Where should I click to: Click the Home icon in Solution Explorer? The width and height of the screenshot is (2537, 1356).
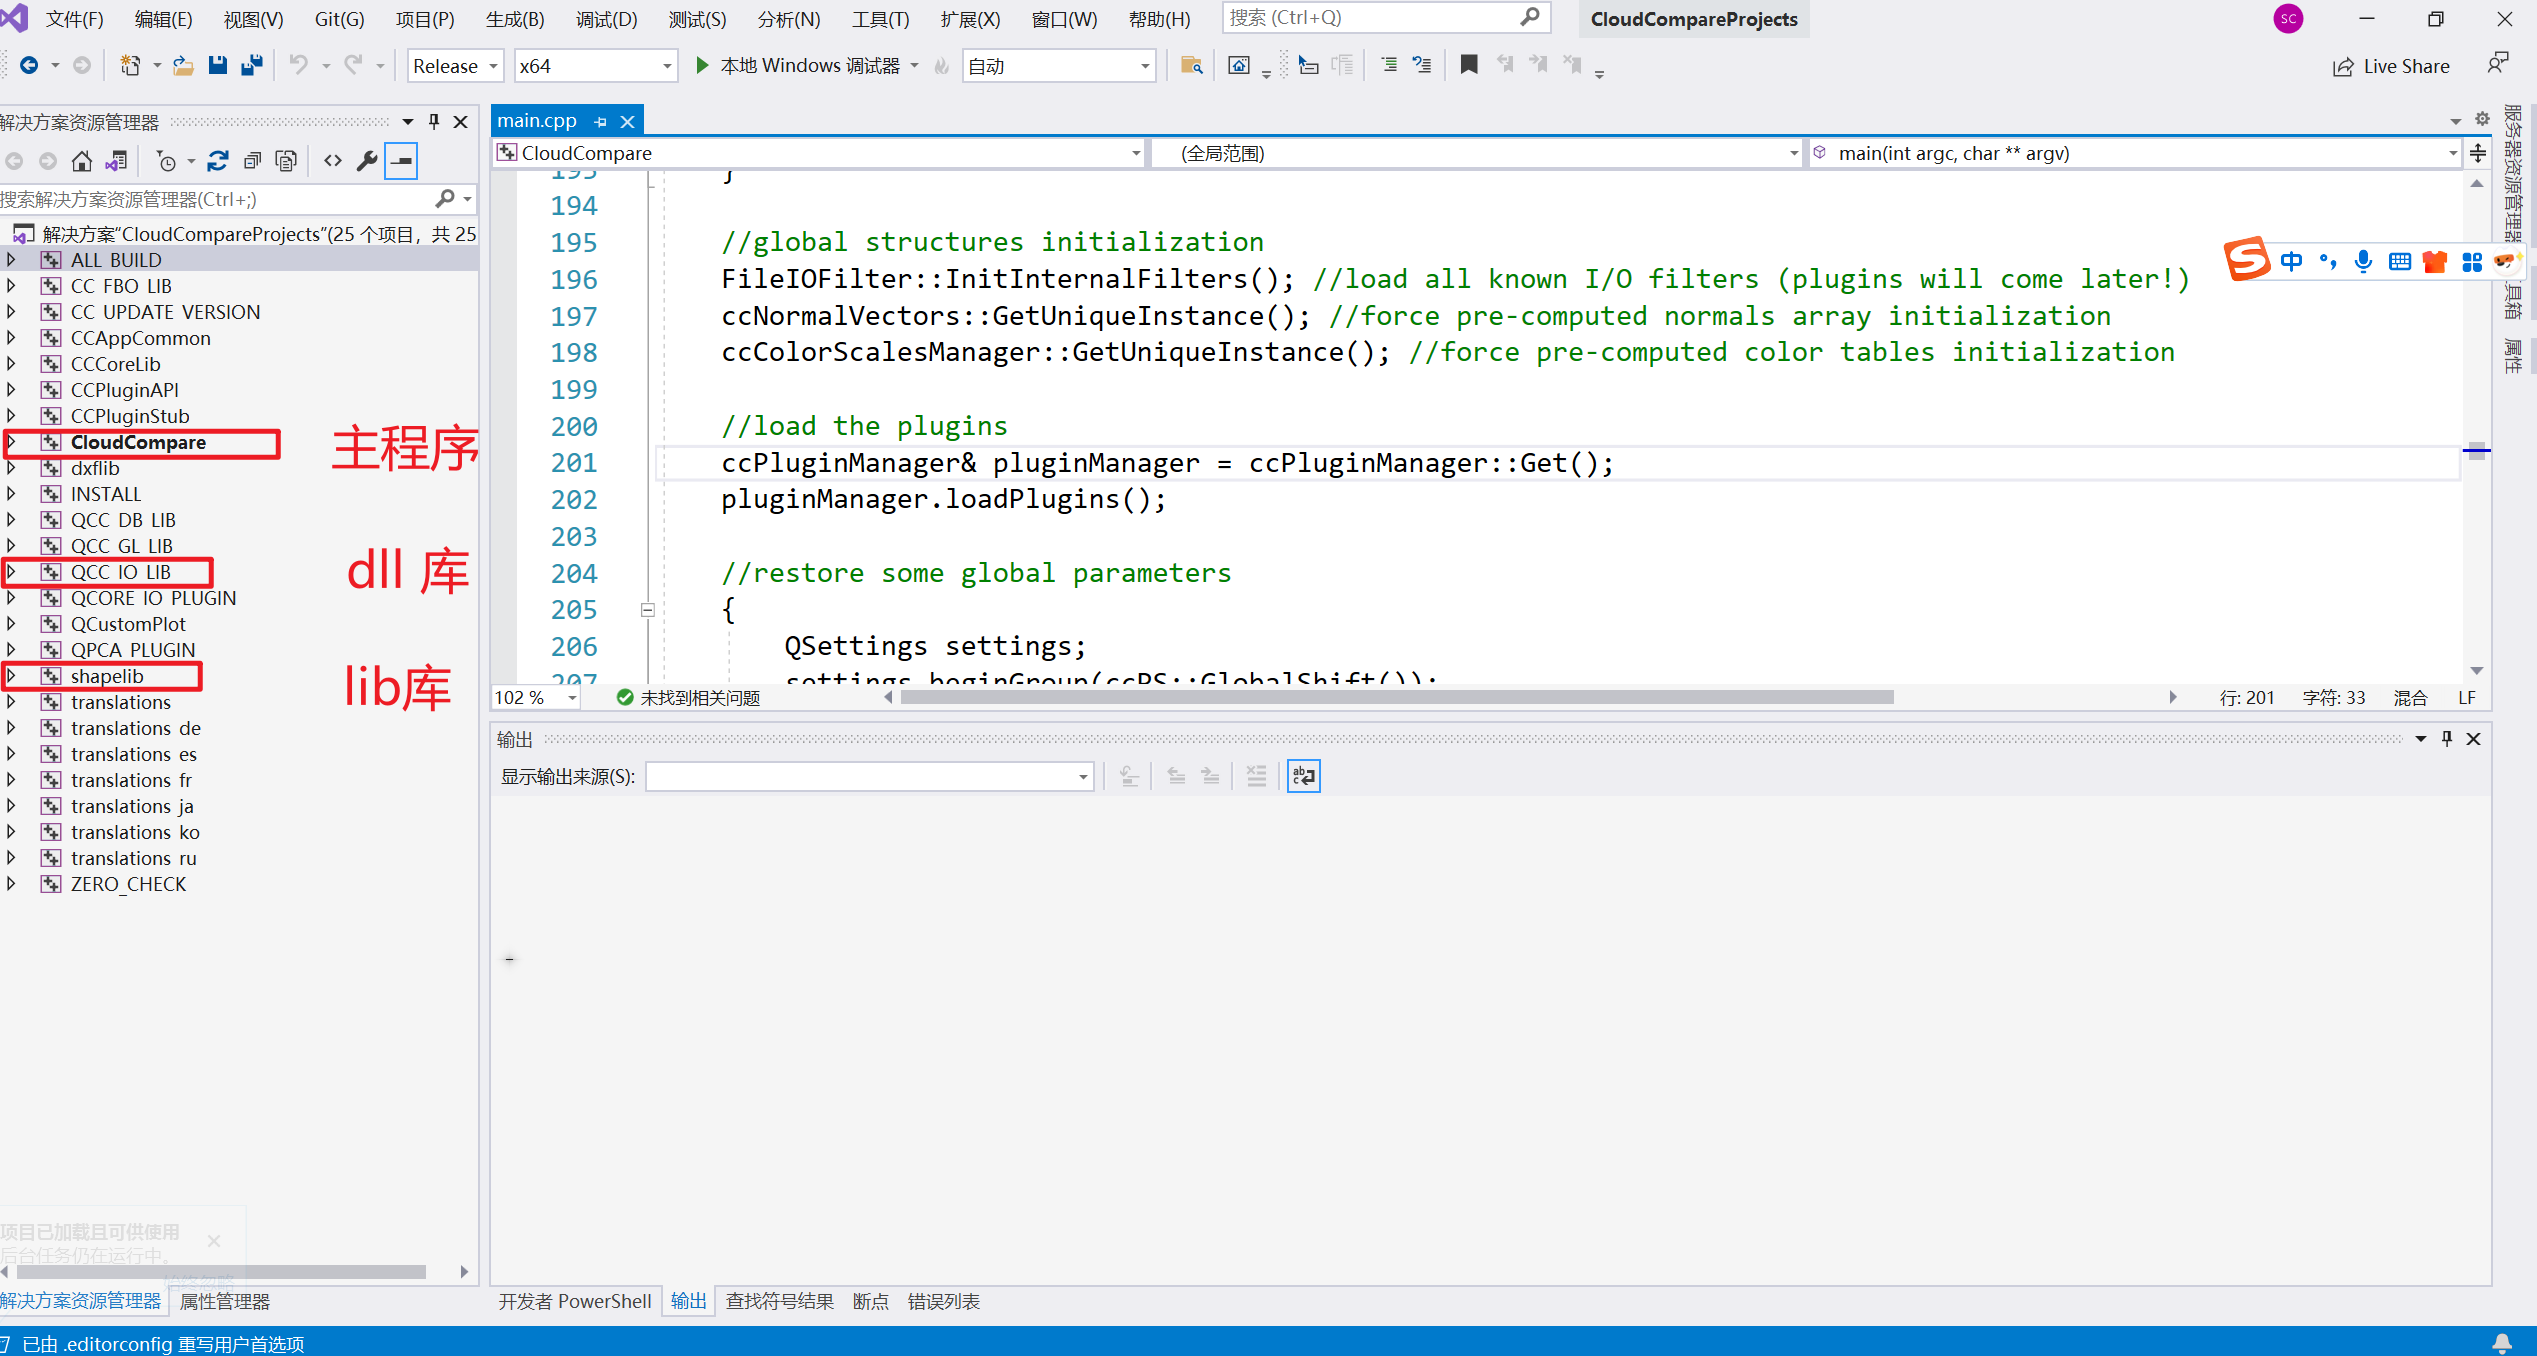coord(82,161)
